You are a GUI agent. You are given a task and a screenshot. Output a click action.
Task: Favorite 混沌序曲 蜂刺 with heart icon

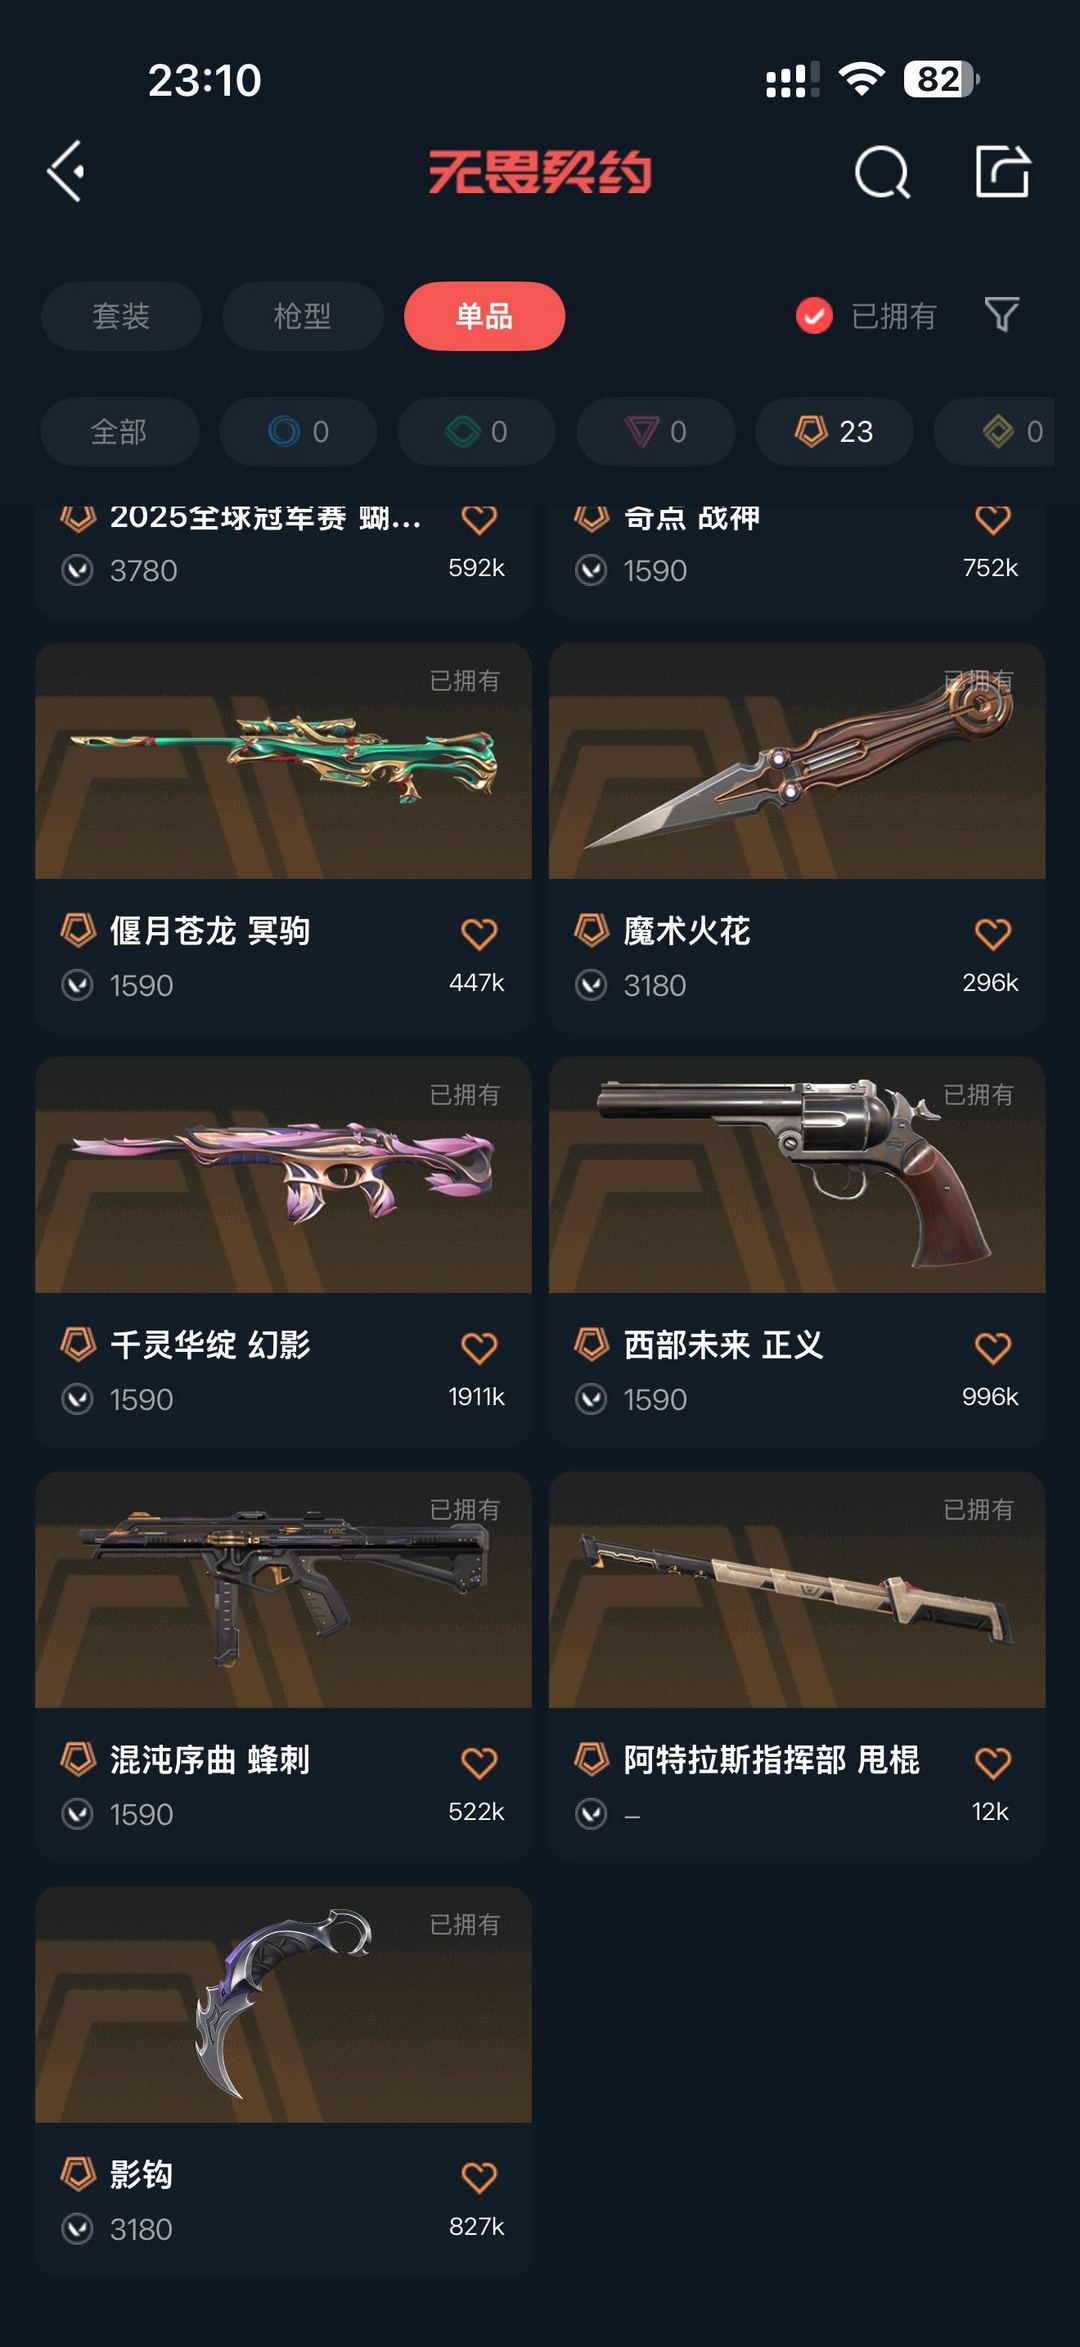479,1762
